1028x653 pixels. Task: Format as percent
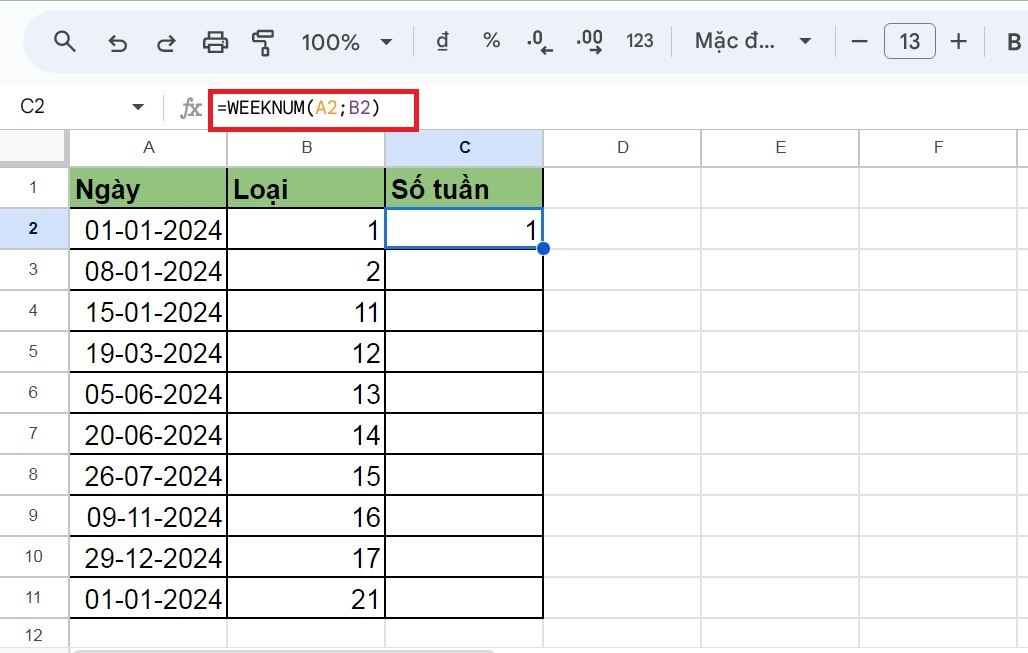tap(492, 41)
